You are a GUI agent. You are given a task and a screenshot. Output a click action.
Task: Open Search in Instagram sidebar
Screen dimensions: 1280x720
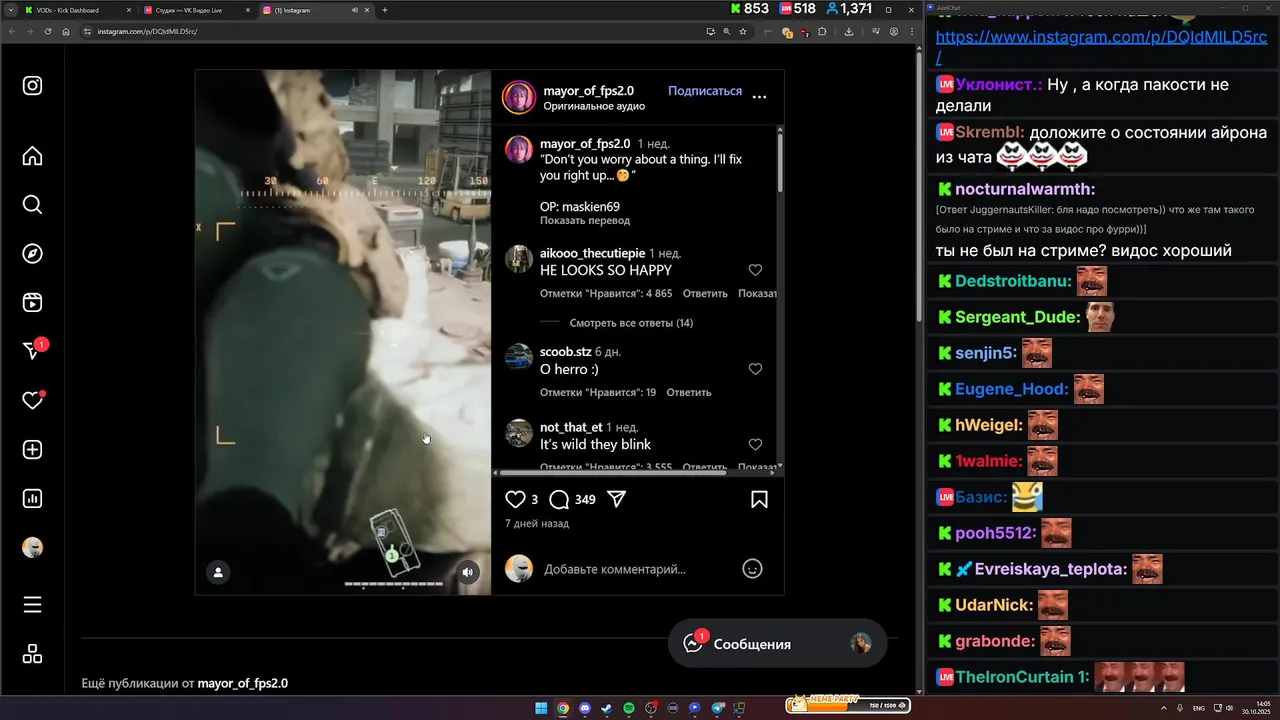(x=32, y=205)
